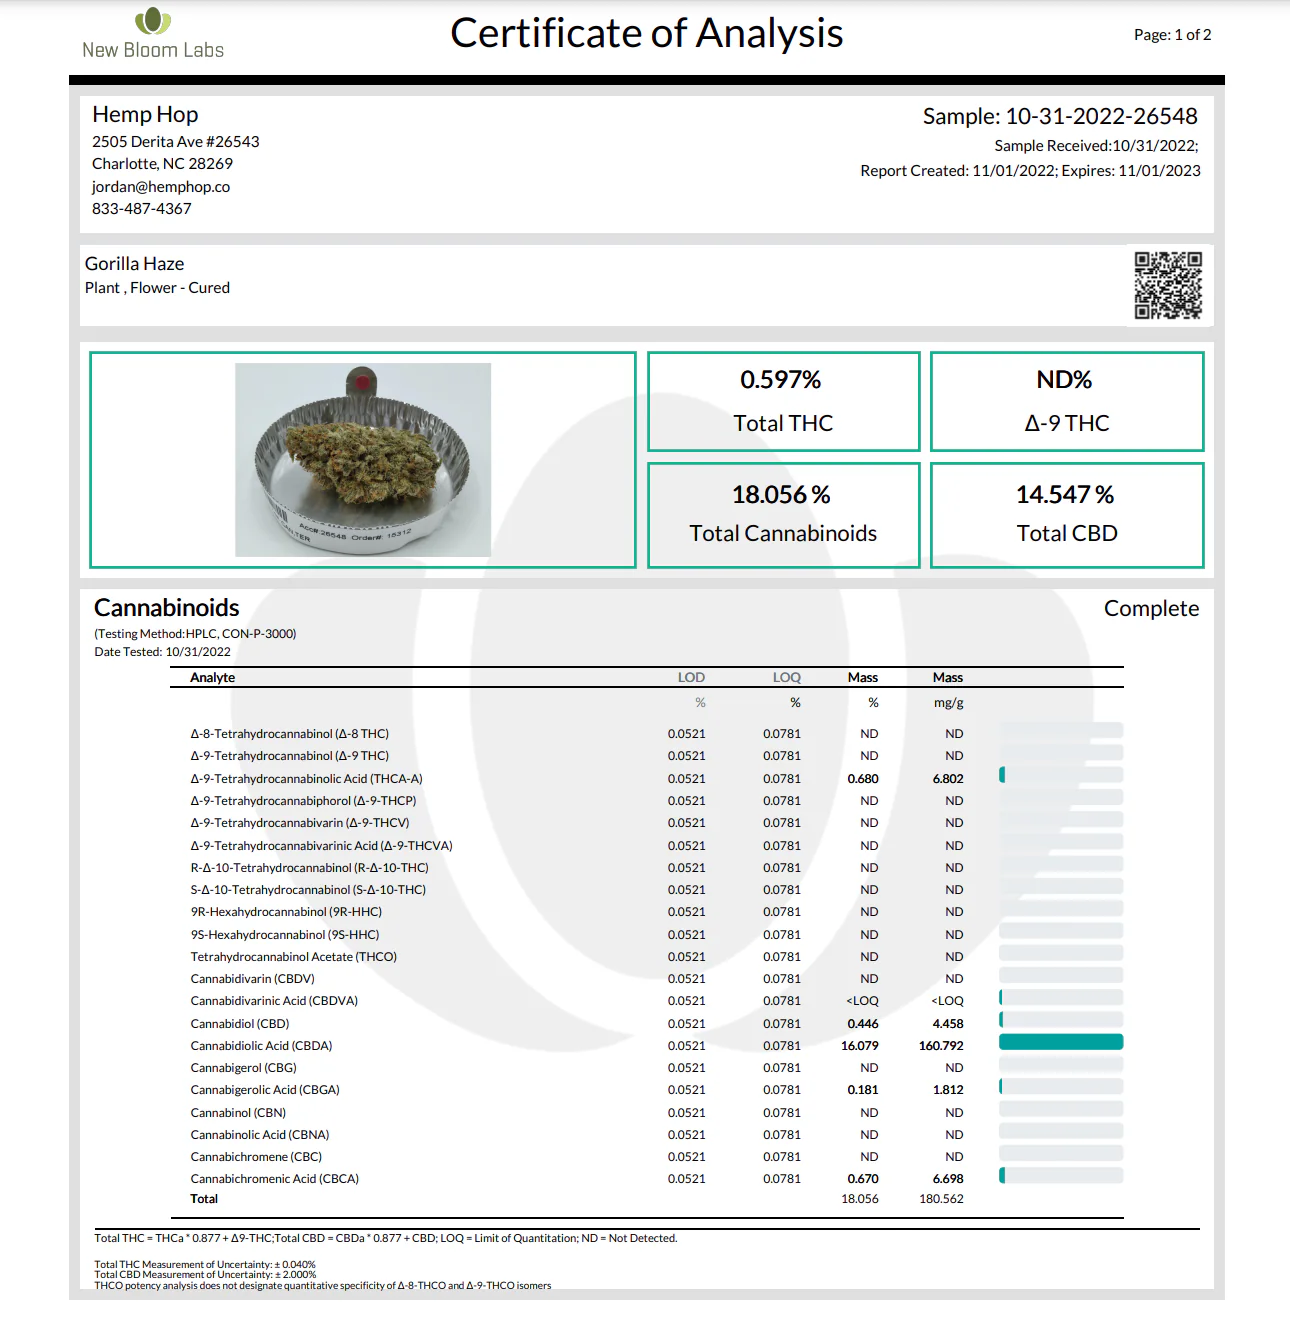The height and width of the screenshot is (1322, 1290).
Task: Click the Cannabichromene (CBC) row name
Action: coord(256,1157)
